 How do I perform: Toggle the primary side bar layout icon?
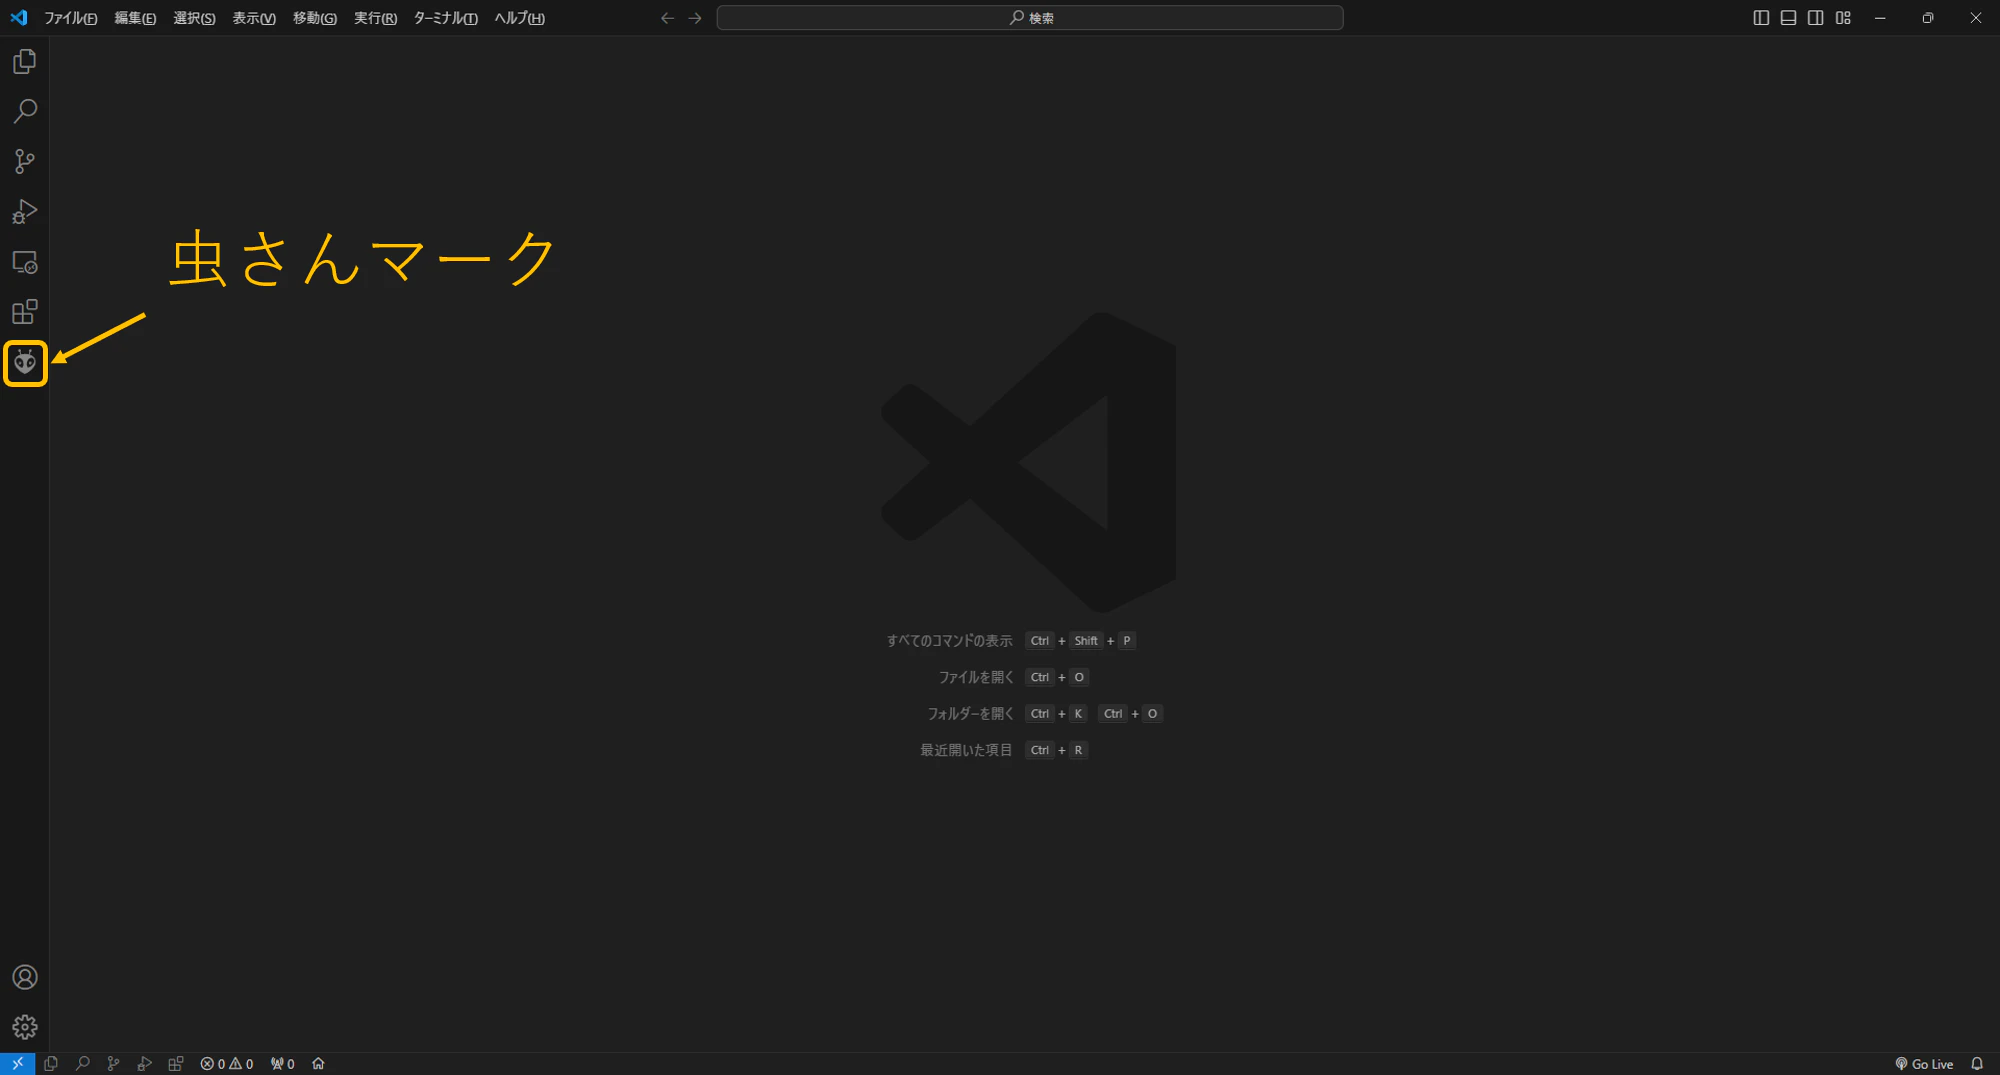coord(1761,18)
